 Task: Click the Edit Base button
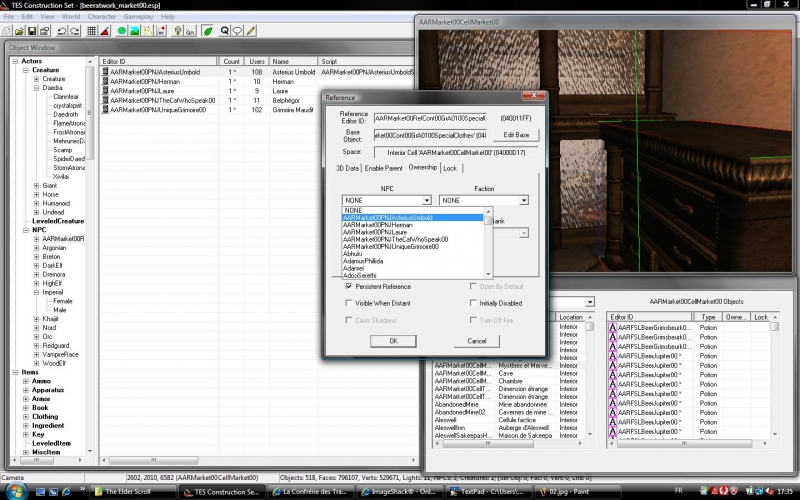click(516, 135)
